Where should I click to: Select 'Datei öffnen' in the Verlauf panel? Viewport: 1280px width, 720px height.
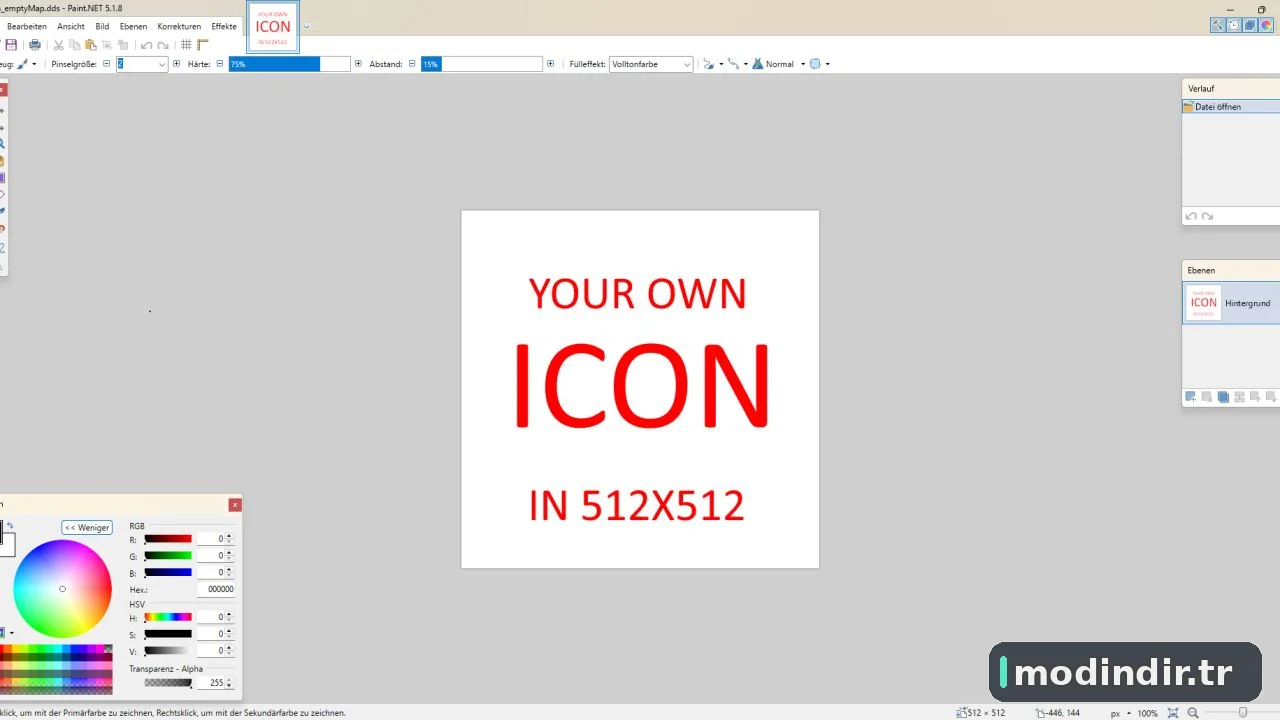1231,106
